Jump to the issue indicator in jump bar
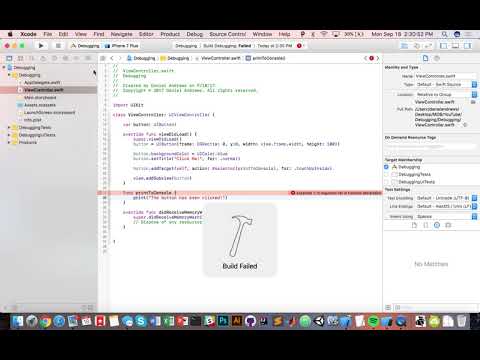The height and width of the screenshot is (360, 480). (371, 58)
